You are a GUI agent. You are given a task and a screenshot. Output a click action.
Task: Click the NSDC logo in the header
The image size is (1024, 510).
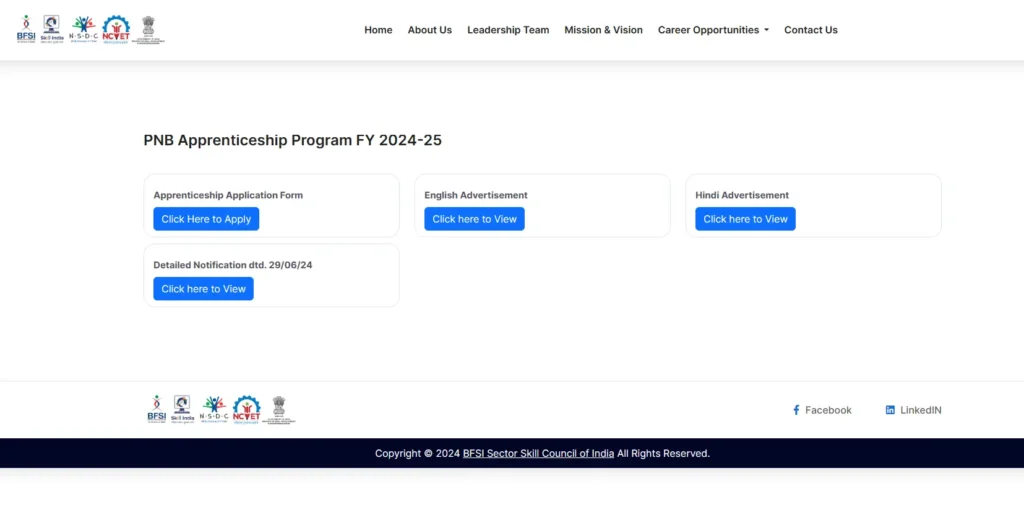83,29
